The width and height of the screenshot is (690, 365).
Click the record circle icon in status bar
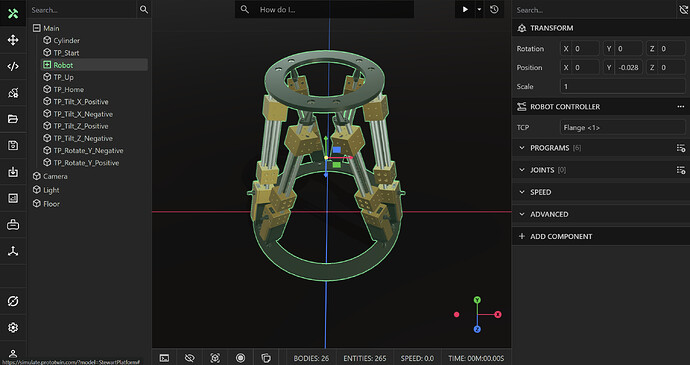point(240,358)
